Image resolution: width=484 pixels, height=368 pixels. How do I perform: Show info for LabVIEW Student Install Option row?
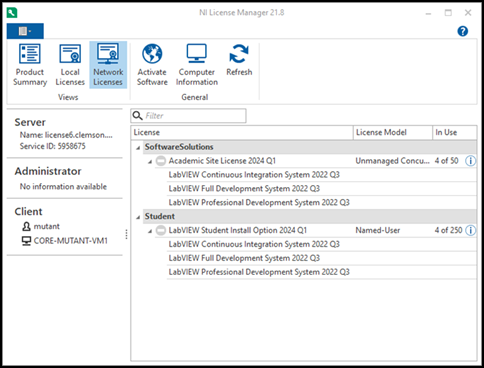(x=470, y=230)
